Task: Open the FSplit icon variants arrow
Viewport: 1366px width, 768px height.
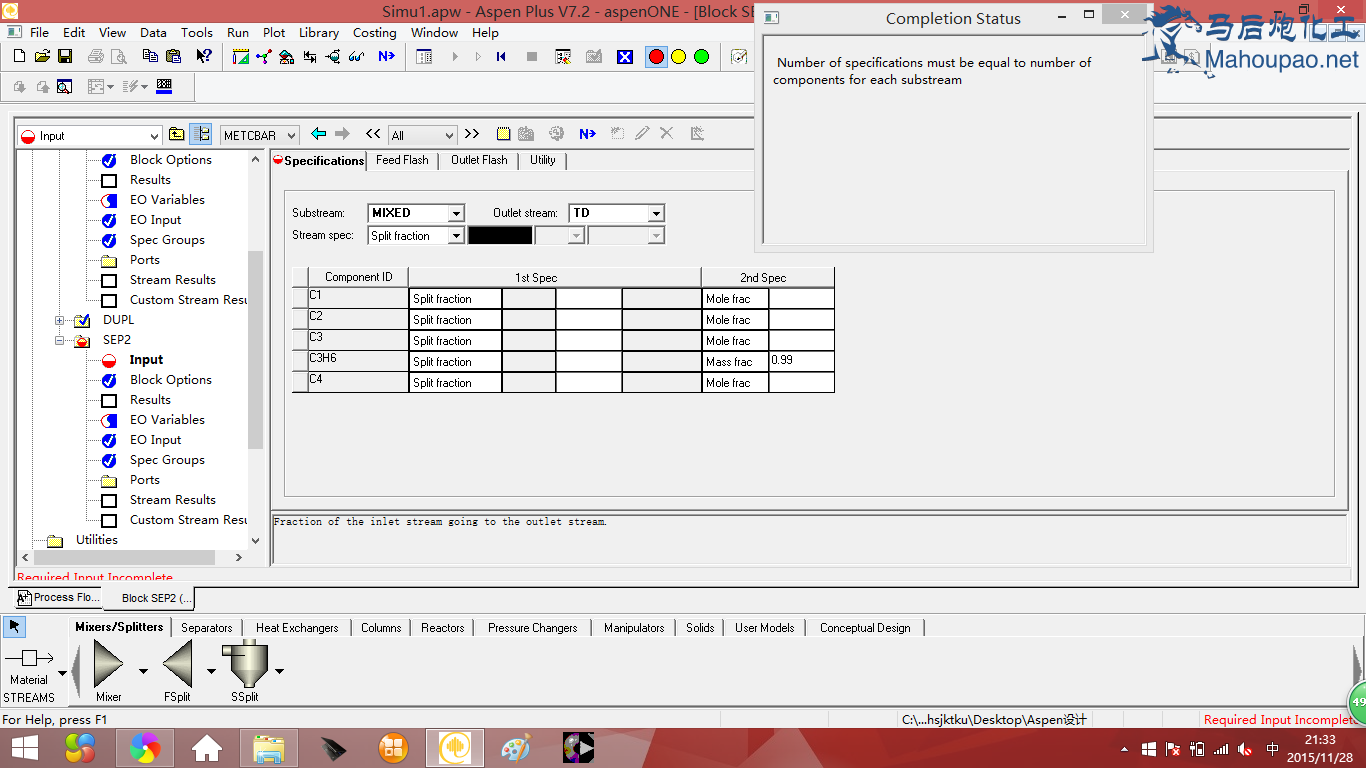Action: [x=211, y=671]
